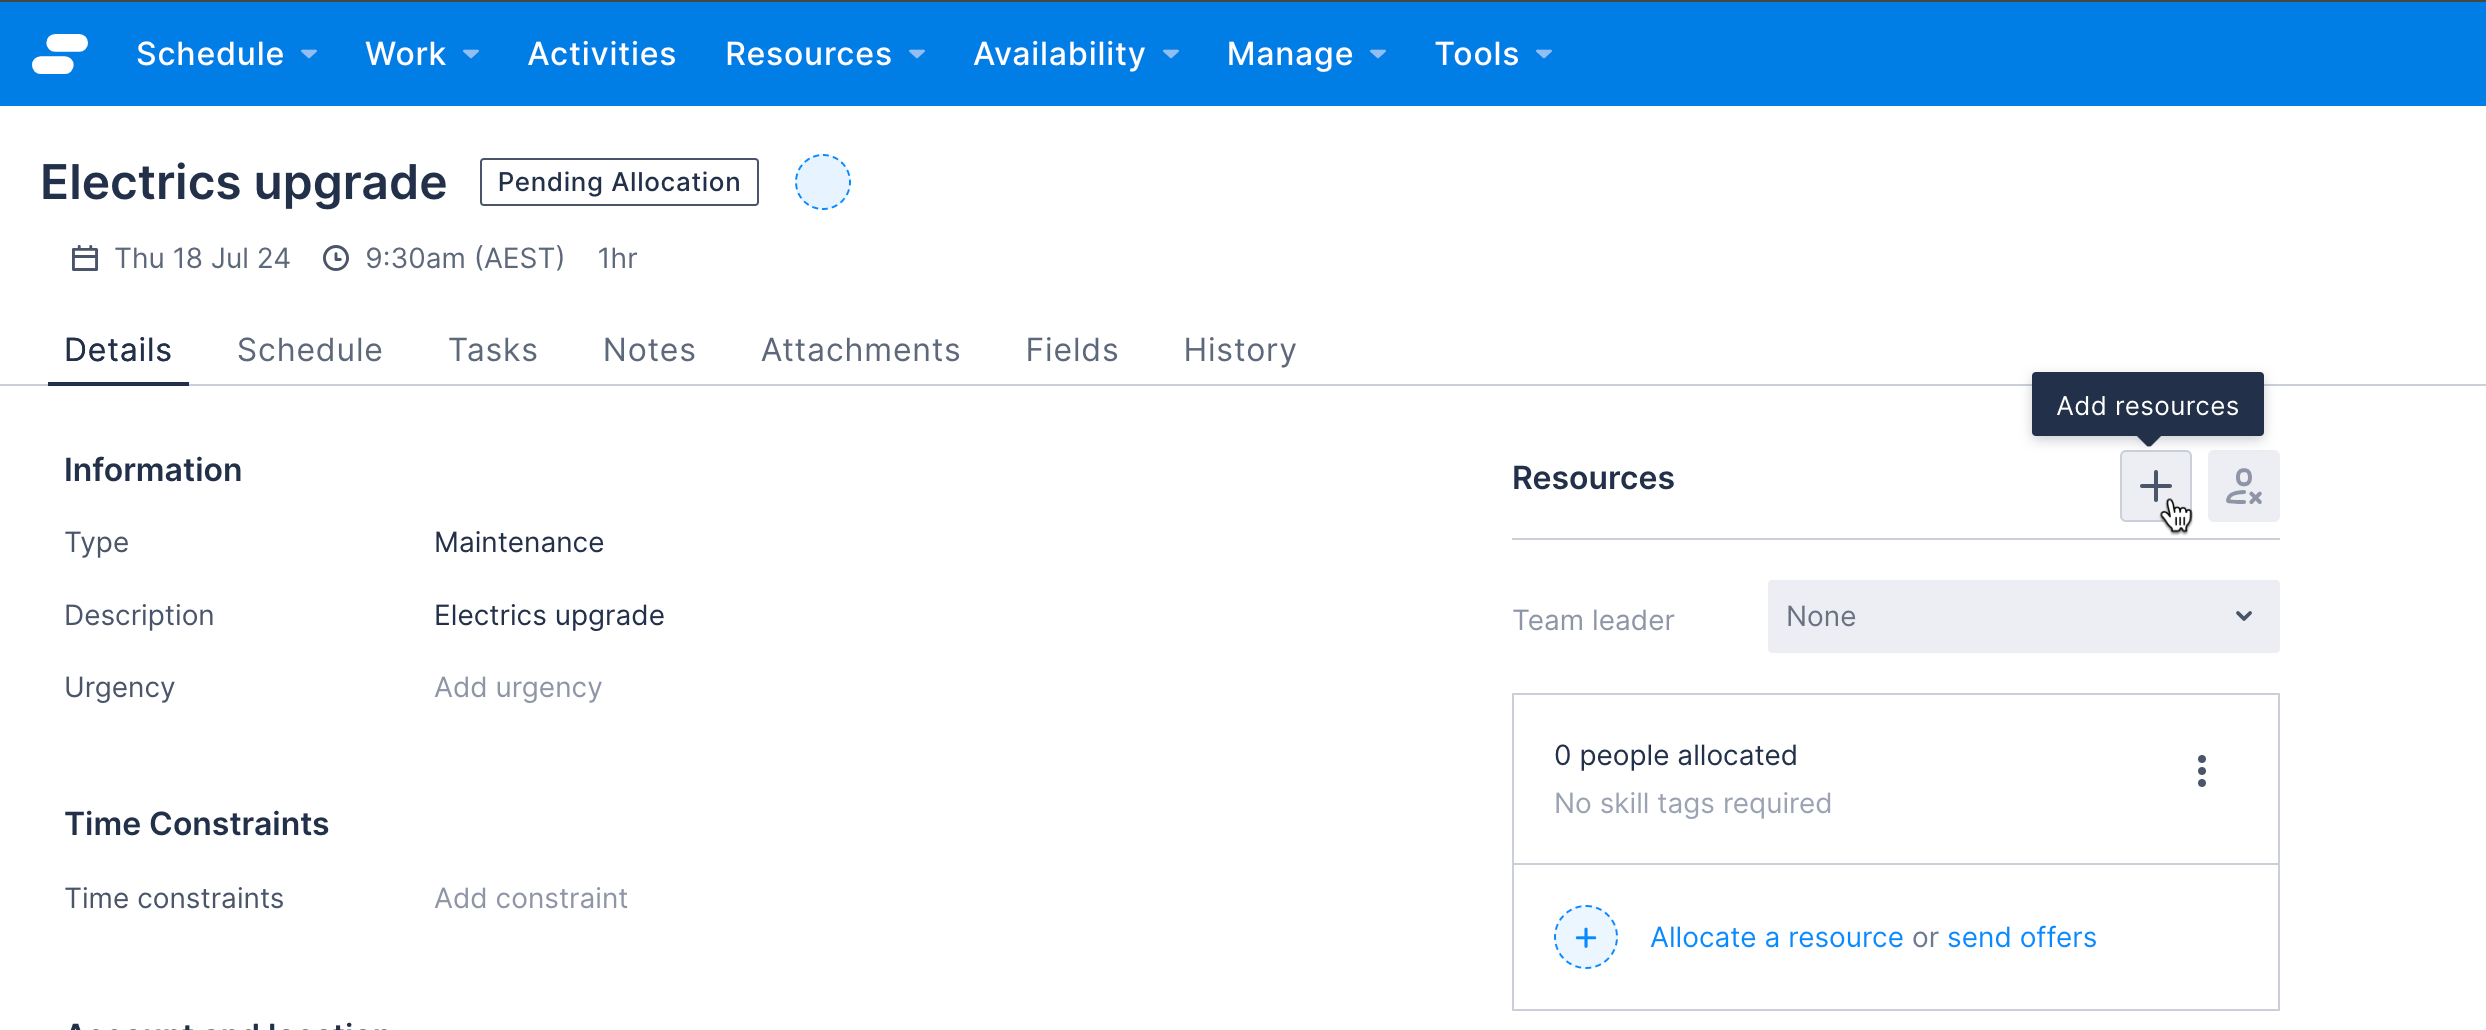Image resolution: width=2486 pixels, height=1030 pixels.
Task: Open the Notes tab
Action: [x=649, y=349]
